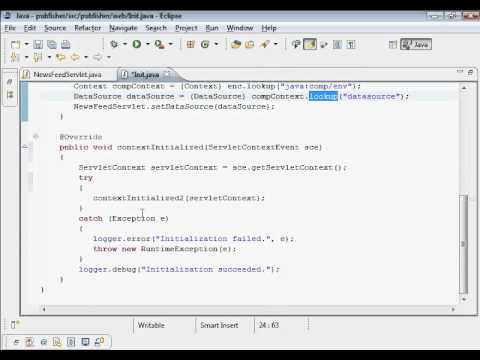This screenshot has width=480, height=360.
Task: Open the Search menu
Action: coord(156,28)
